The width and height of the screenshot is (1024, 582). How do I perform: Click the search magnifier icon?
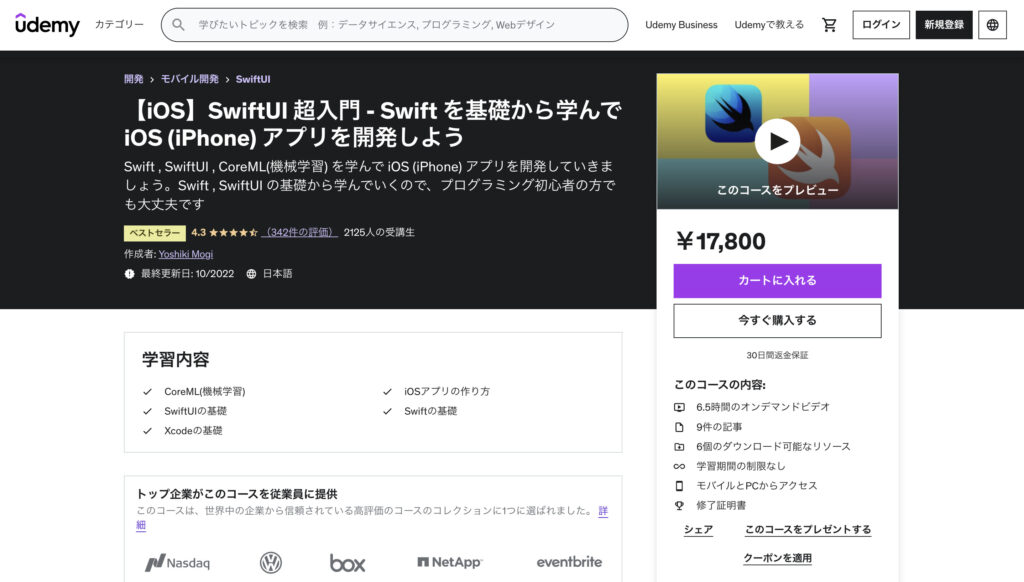pos(178,25)
